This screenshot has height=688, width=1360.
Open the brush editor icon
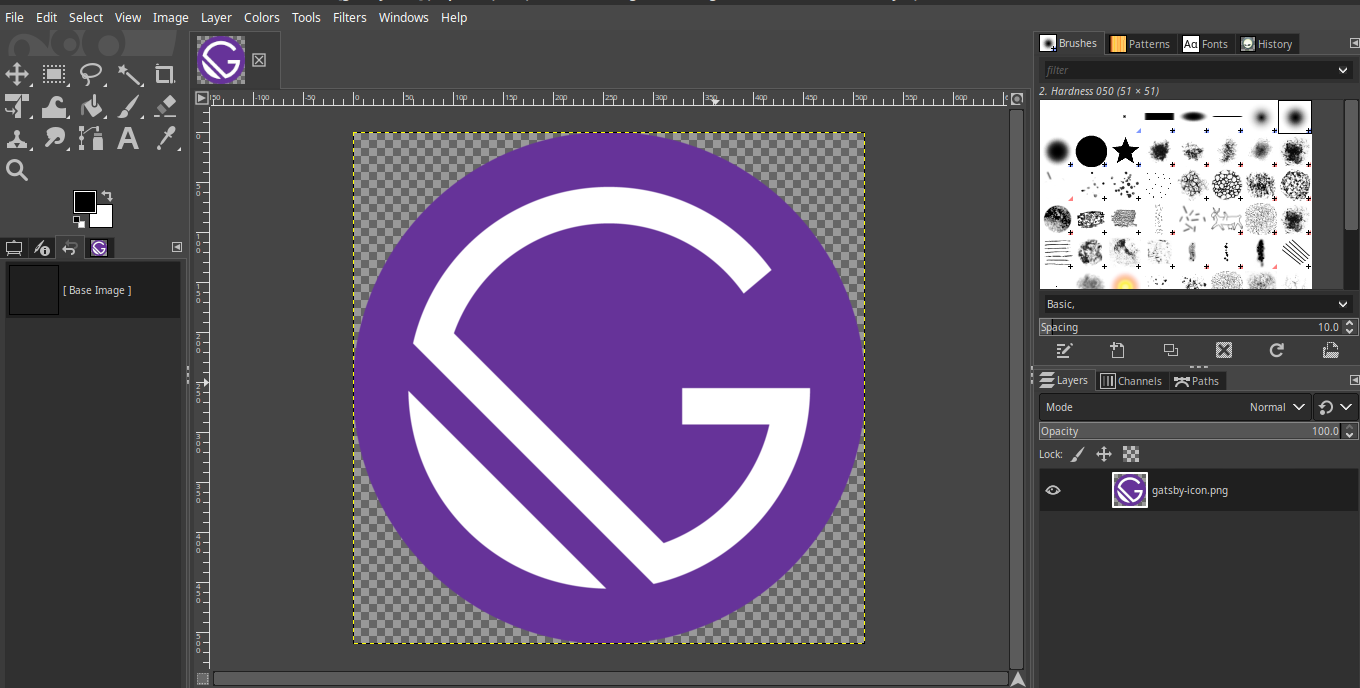[x=1064, y=350]
